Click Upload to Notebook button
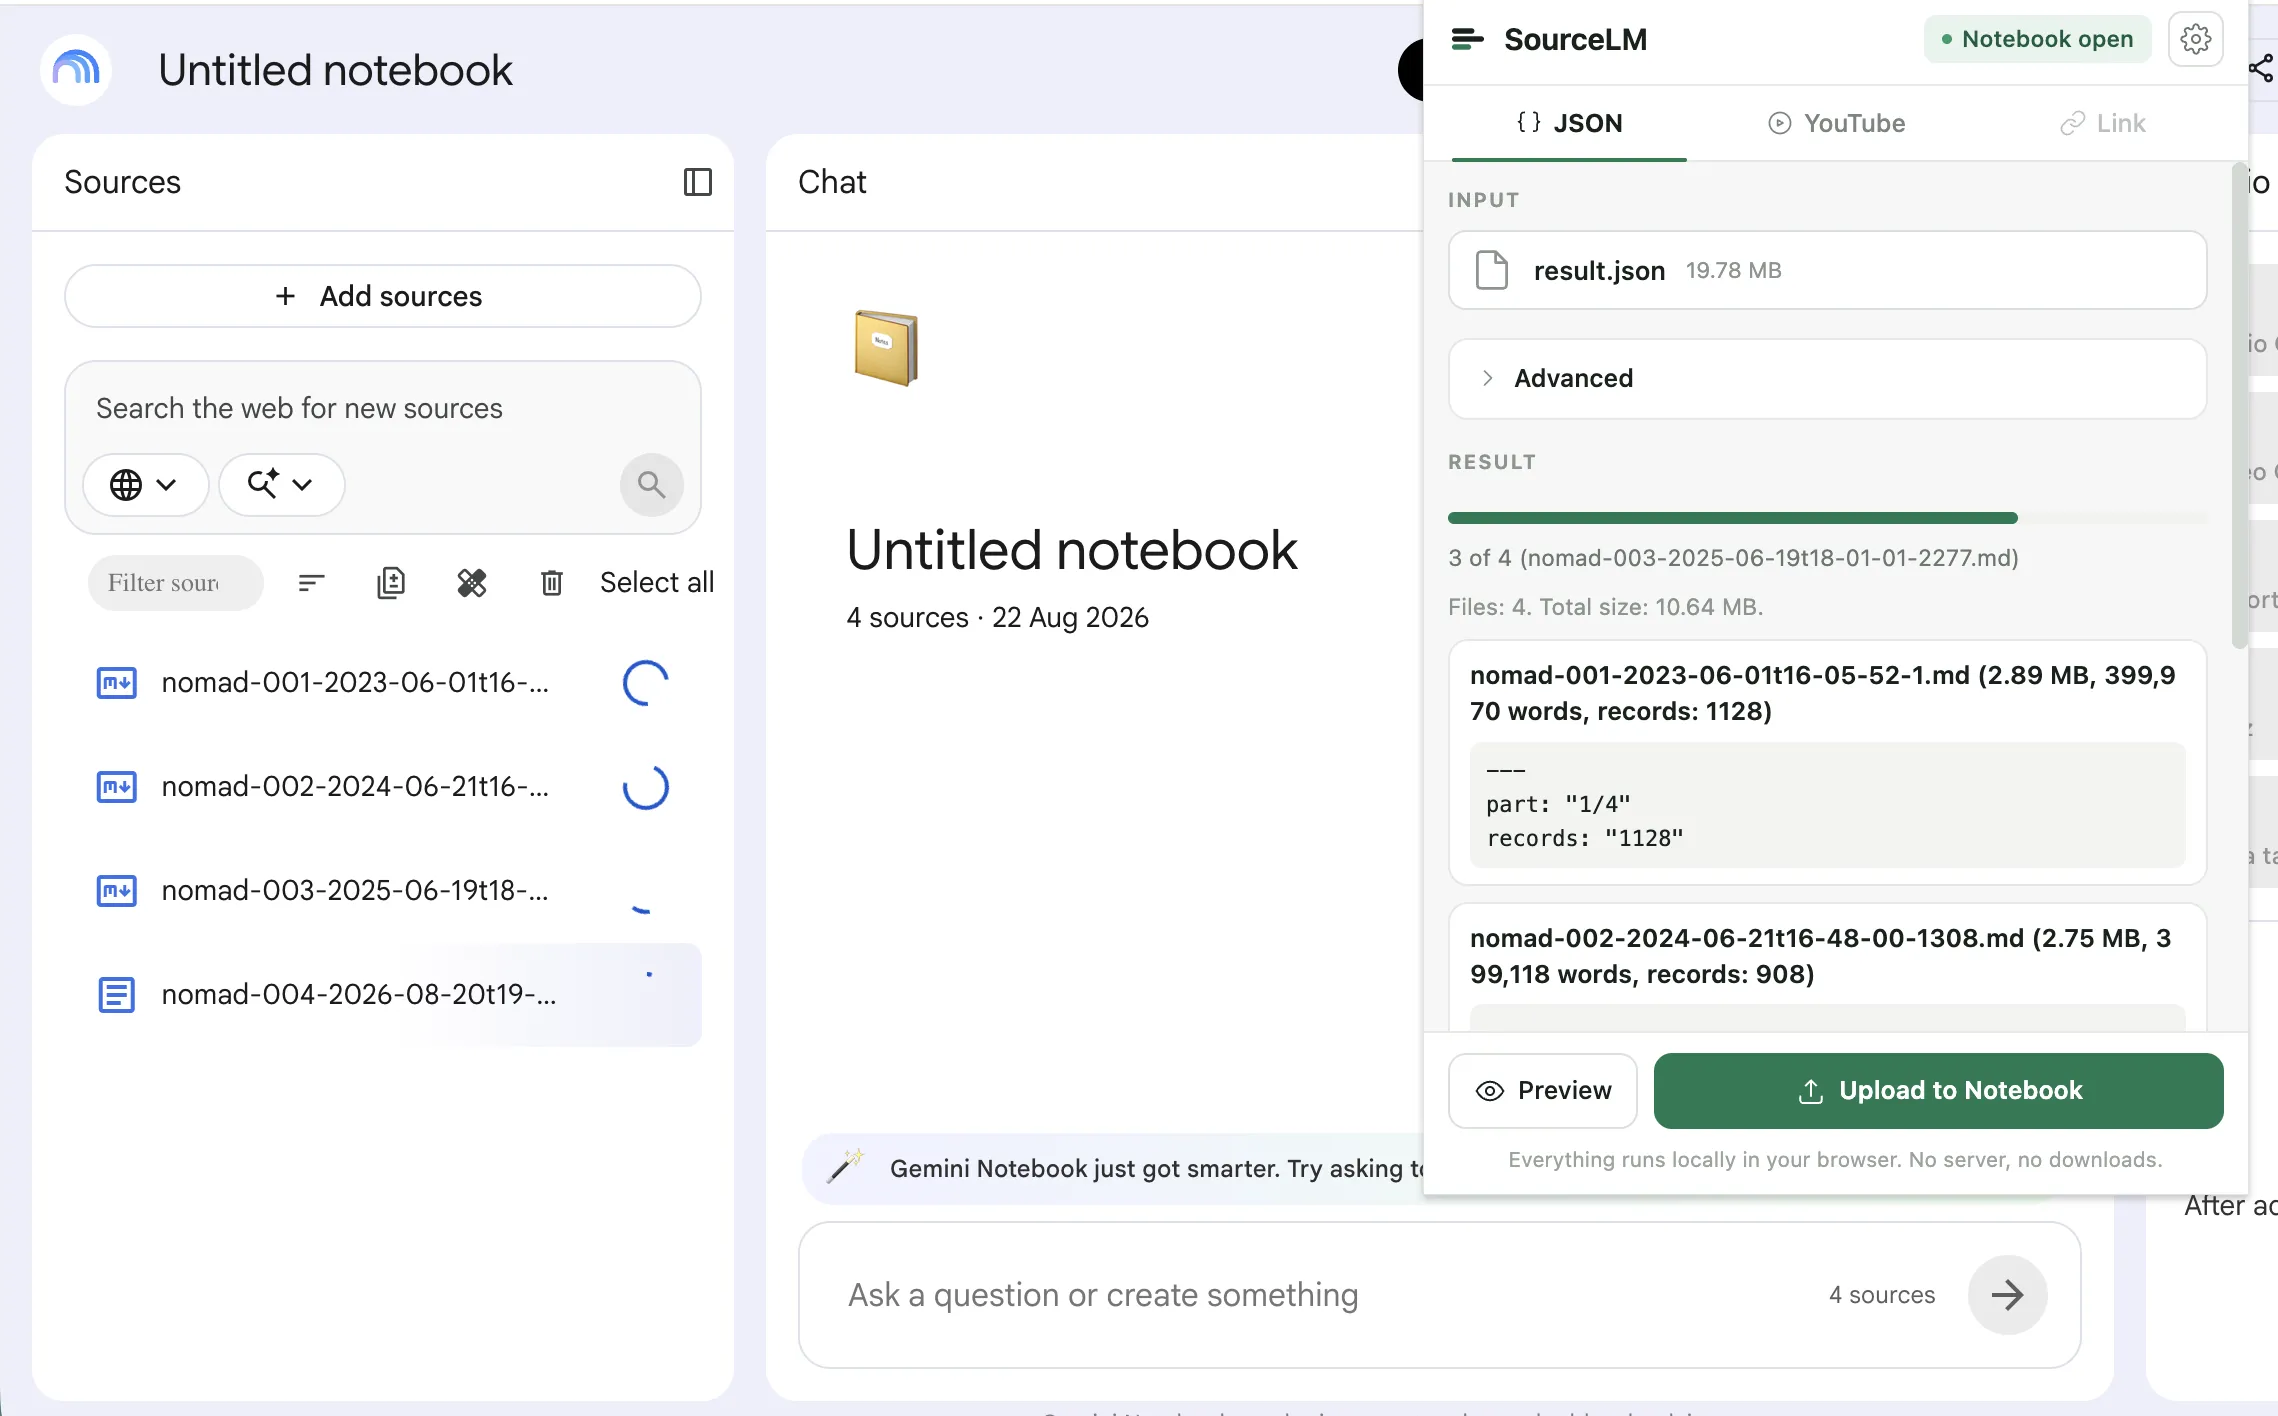 coord(1938,1090)
